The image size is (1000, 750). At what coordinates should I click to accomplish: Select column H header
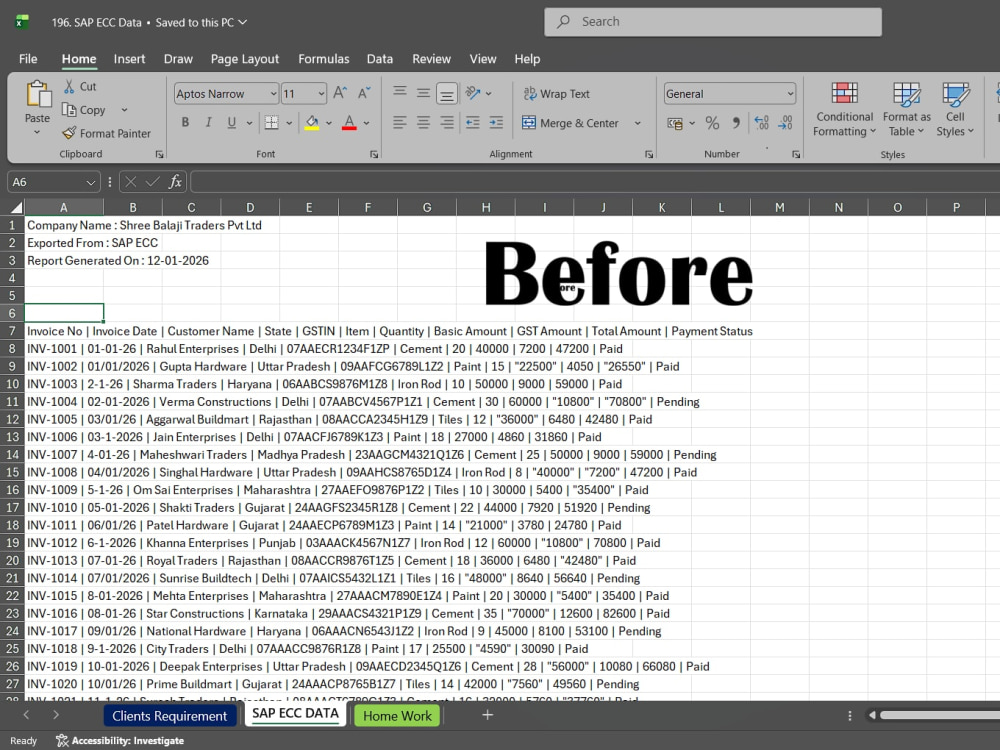point(486,207)
